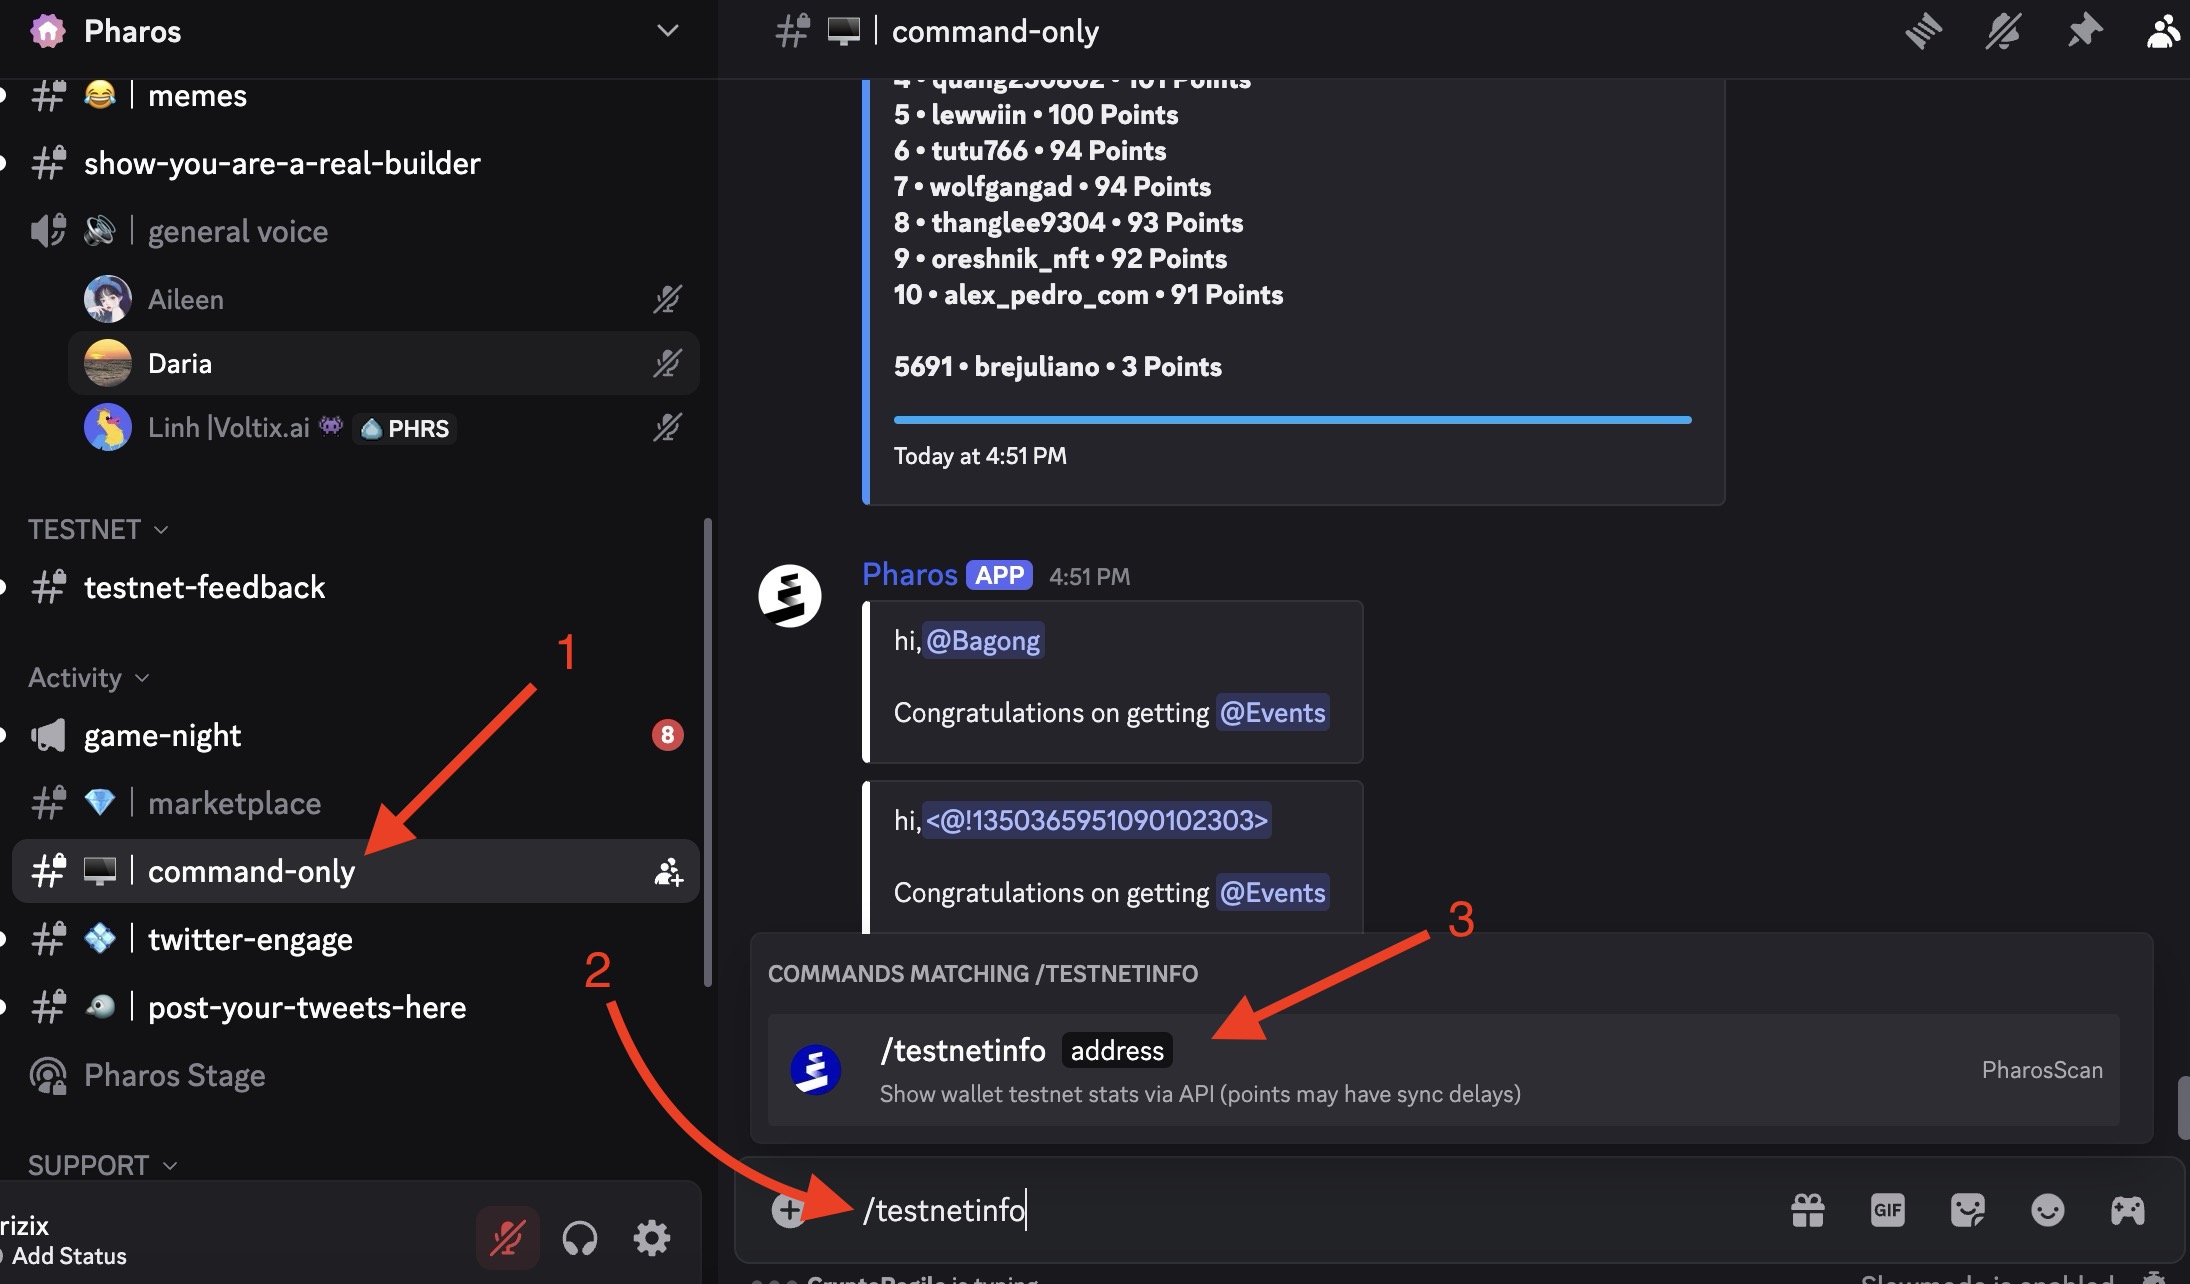This screenshot has height=1284, width=2190.
Task: Click the first @Events role mention
Action: pos(1272,712)
